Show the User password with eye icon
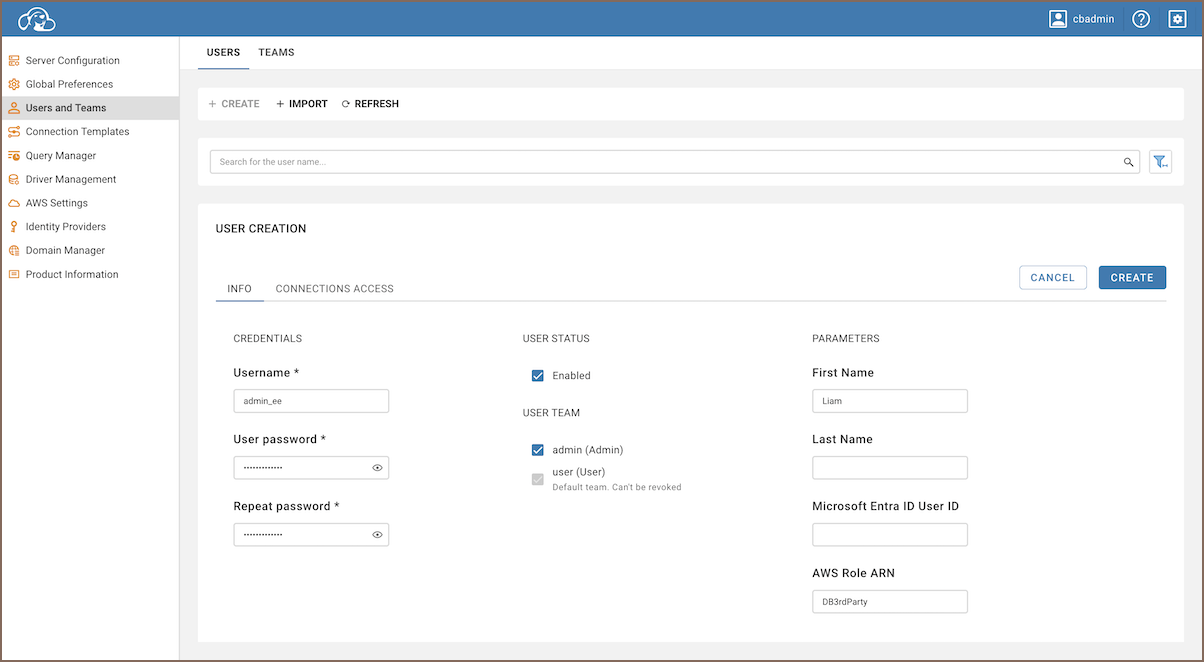This screenshot has width=1204, height=662. tap(377, 468)
